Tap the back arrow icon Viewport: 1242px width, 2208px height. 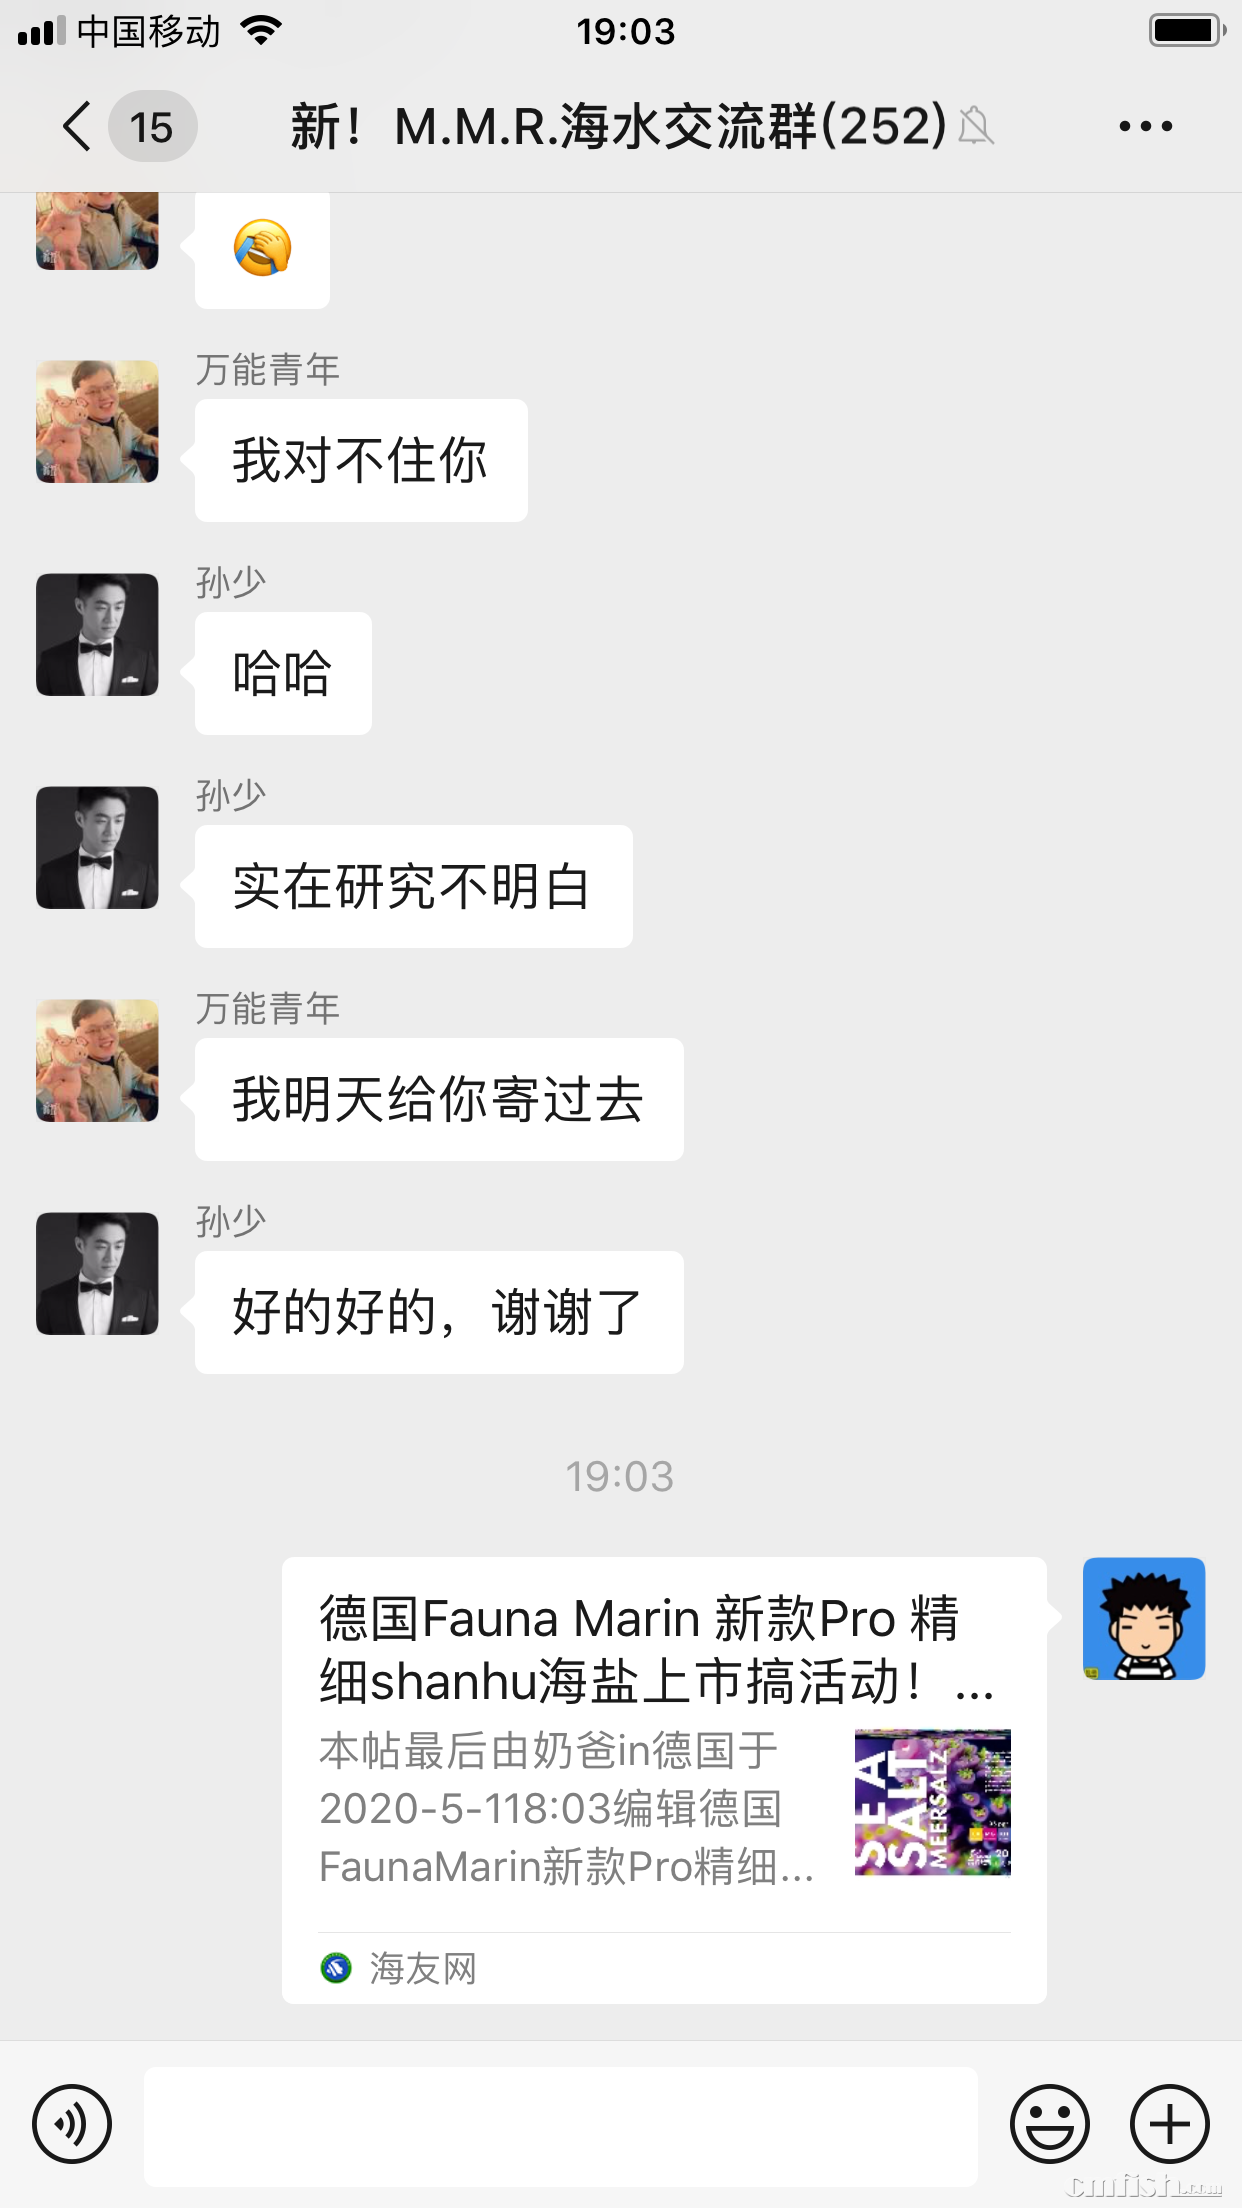(77, 127)
